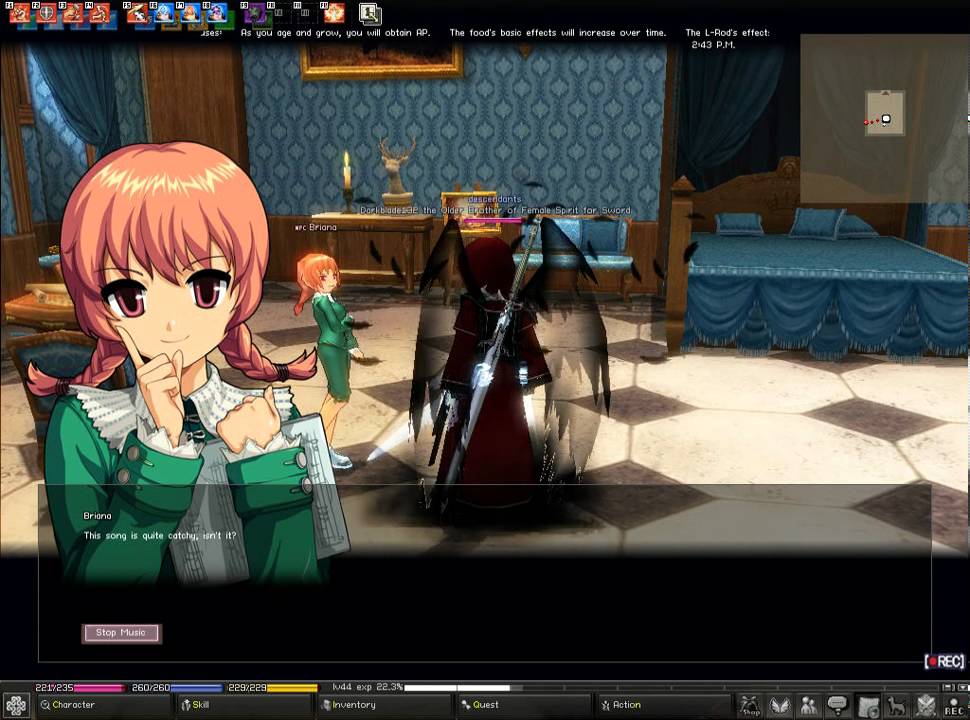This screenshot has width=970, height=720.
Task: Click the 'NPC Briana' name label
Action: tap(315, 227)
